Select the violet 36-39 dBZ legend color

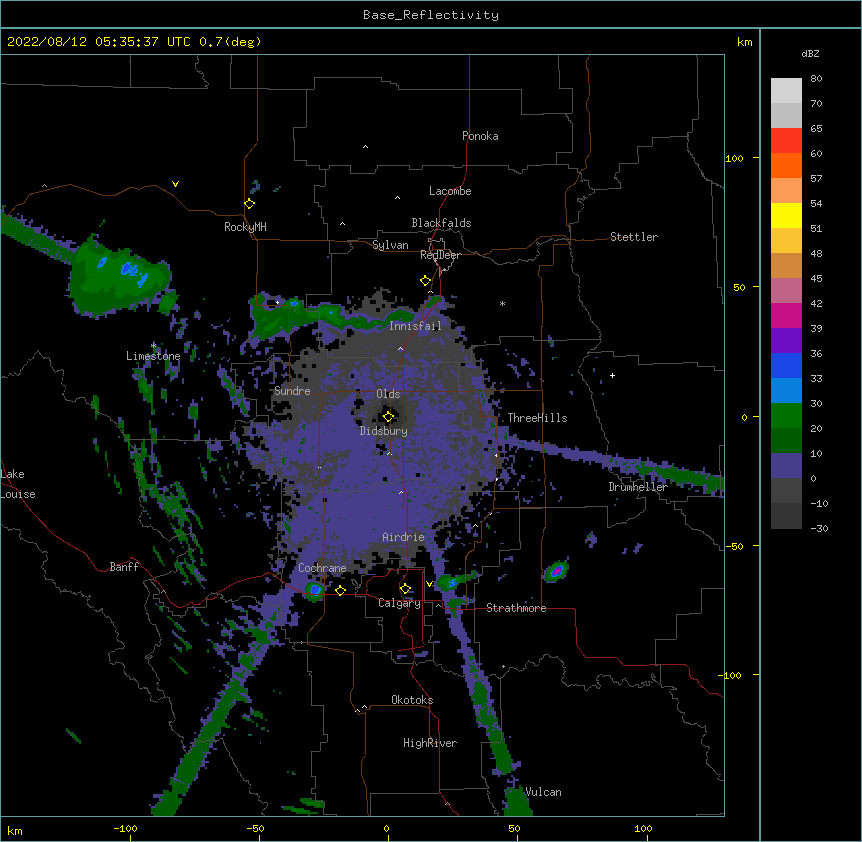tap(786, 340)
